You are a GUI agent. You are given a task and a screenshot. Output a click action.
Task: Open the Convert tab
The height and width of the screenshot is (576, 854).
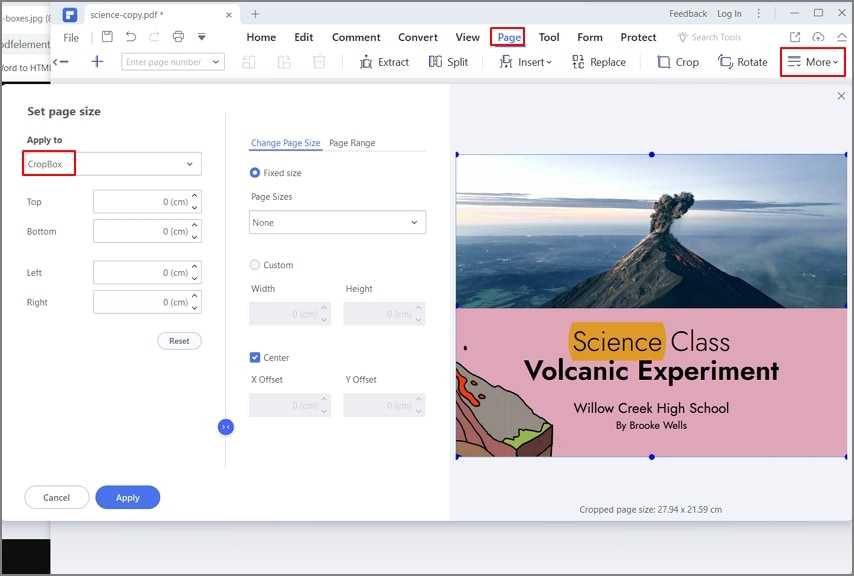pos(418,37)
